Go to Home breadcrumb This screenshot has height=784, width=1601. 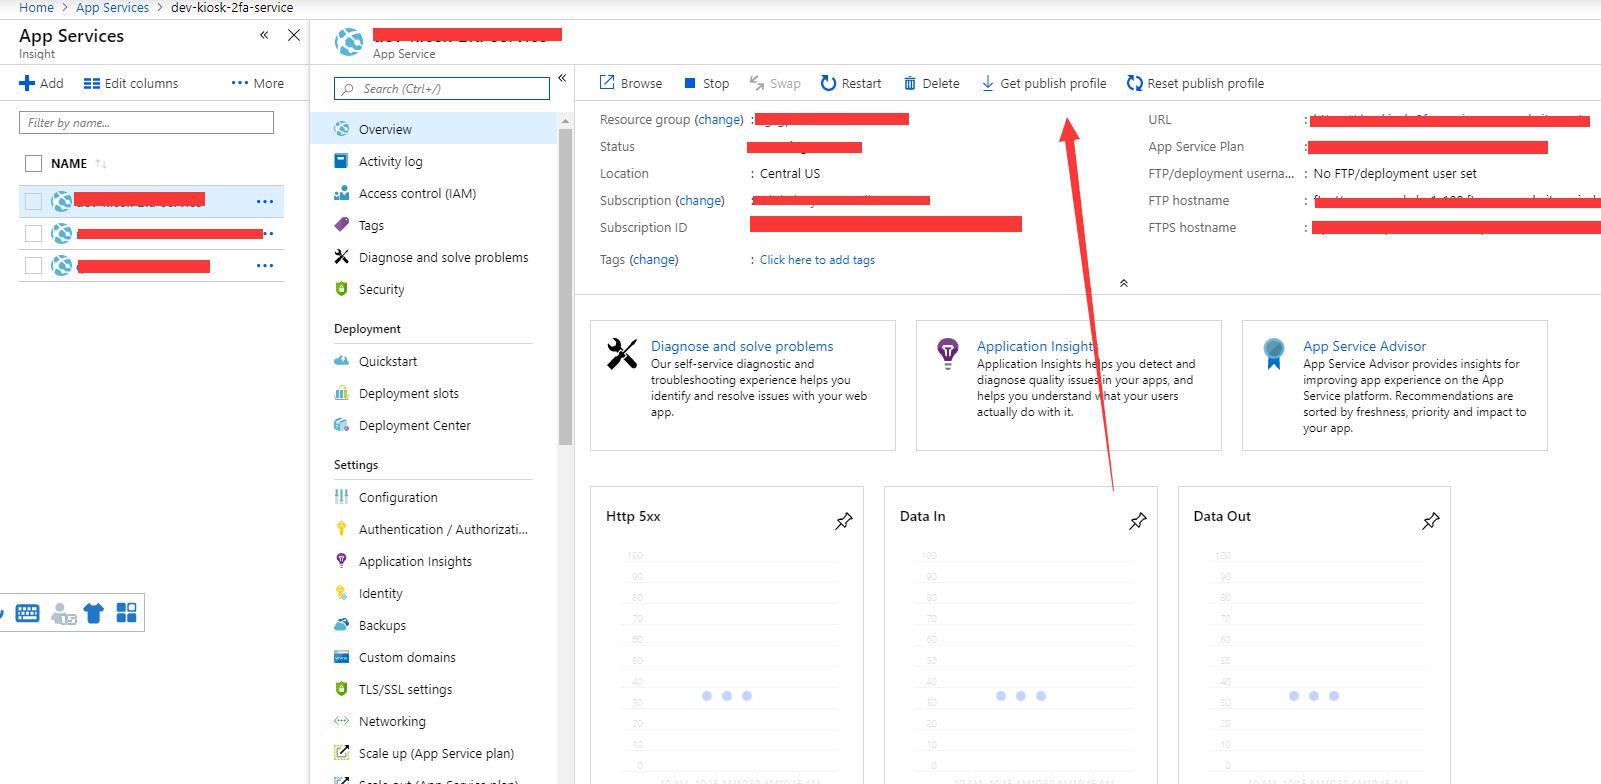[36, 7]
